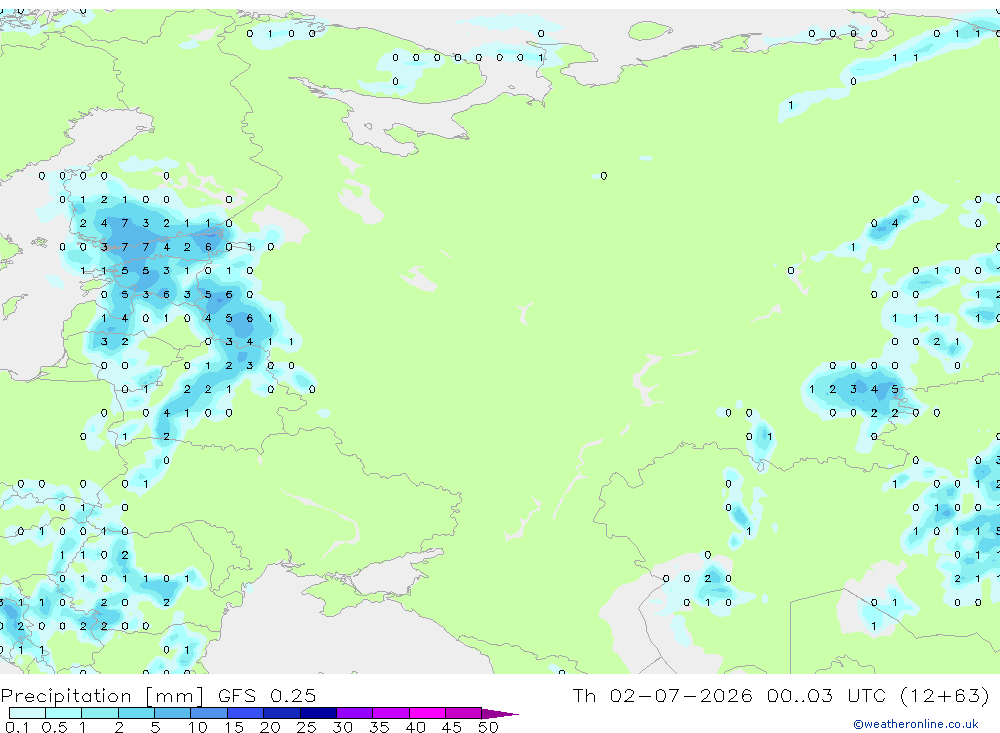
Task: Pick the legend swatch between 0.1 and 0.5
Action: [x=27, y=713]
